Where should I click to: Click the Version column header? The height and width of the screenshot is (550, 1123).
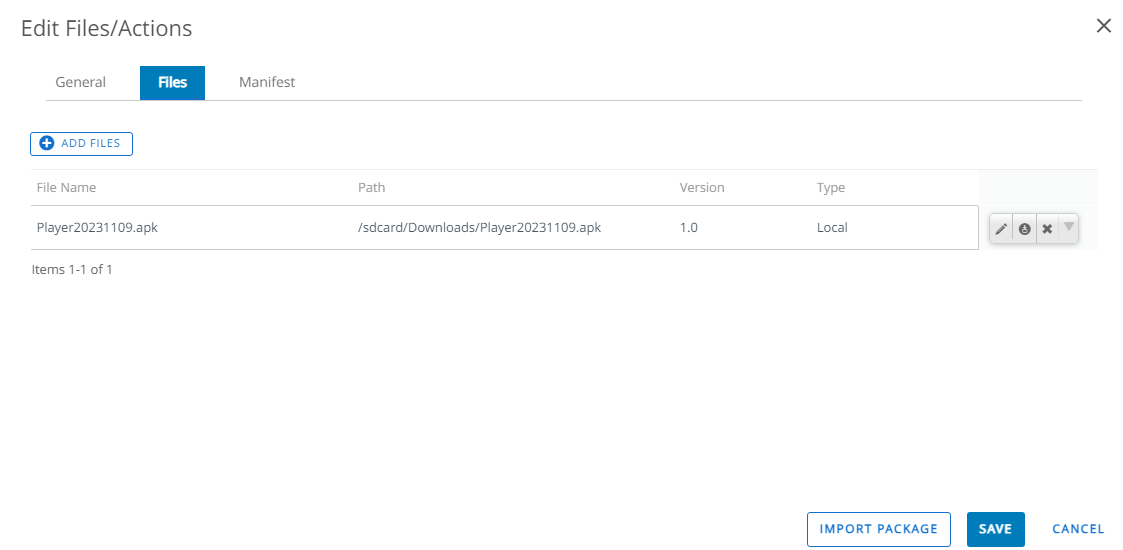(702, 188)
